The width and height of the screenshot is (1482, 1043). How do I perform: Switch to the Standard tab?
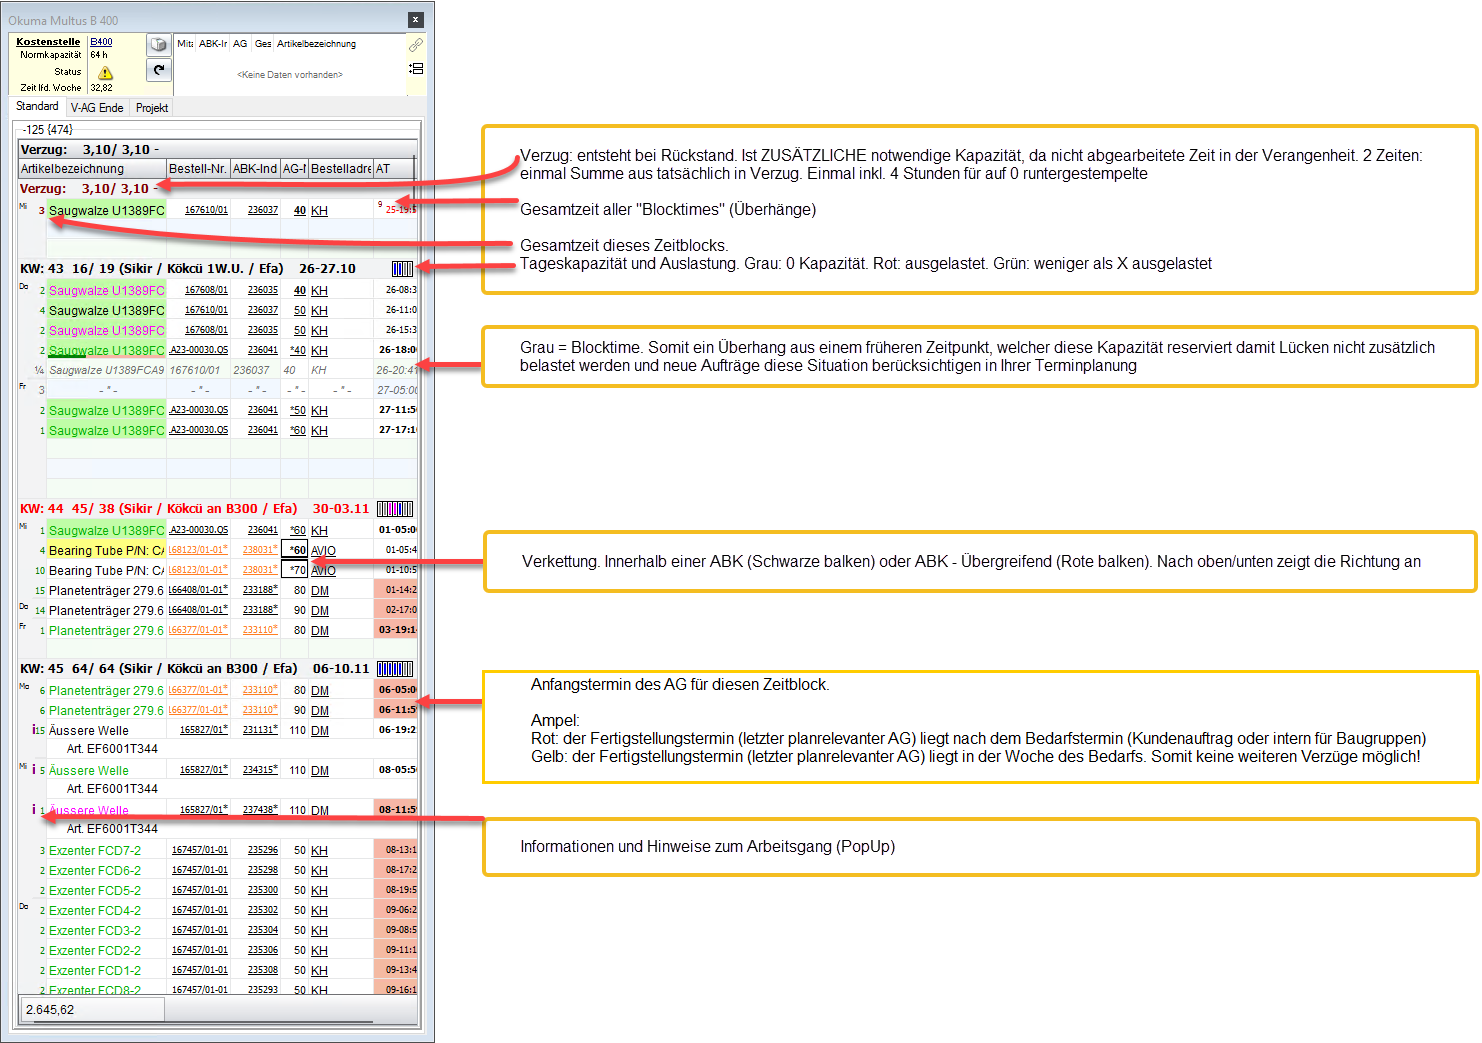(38, 106)
